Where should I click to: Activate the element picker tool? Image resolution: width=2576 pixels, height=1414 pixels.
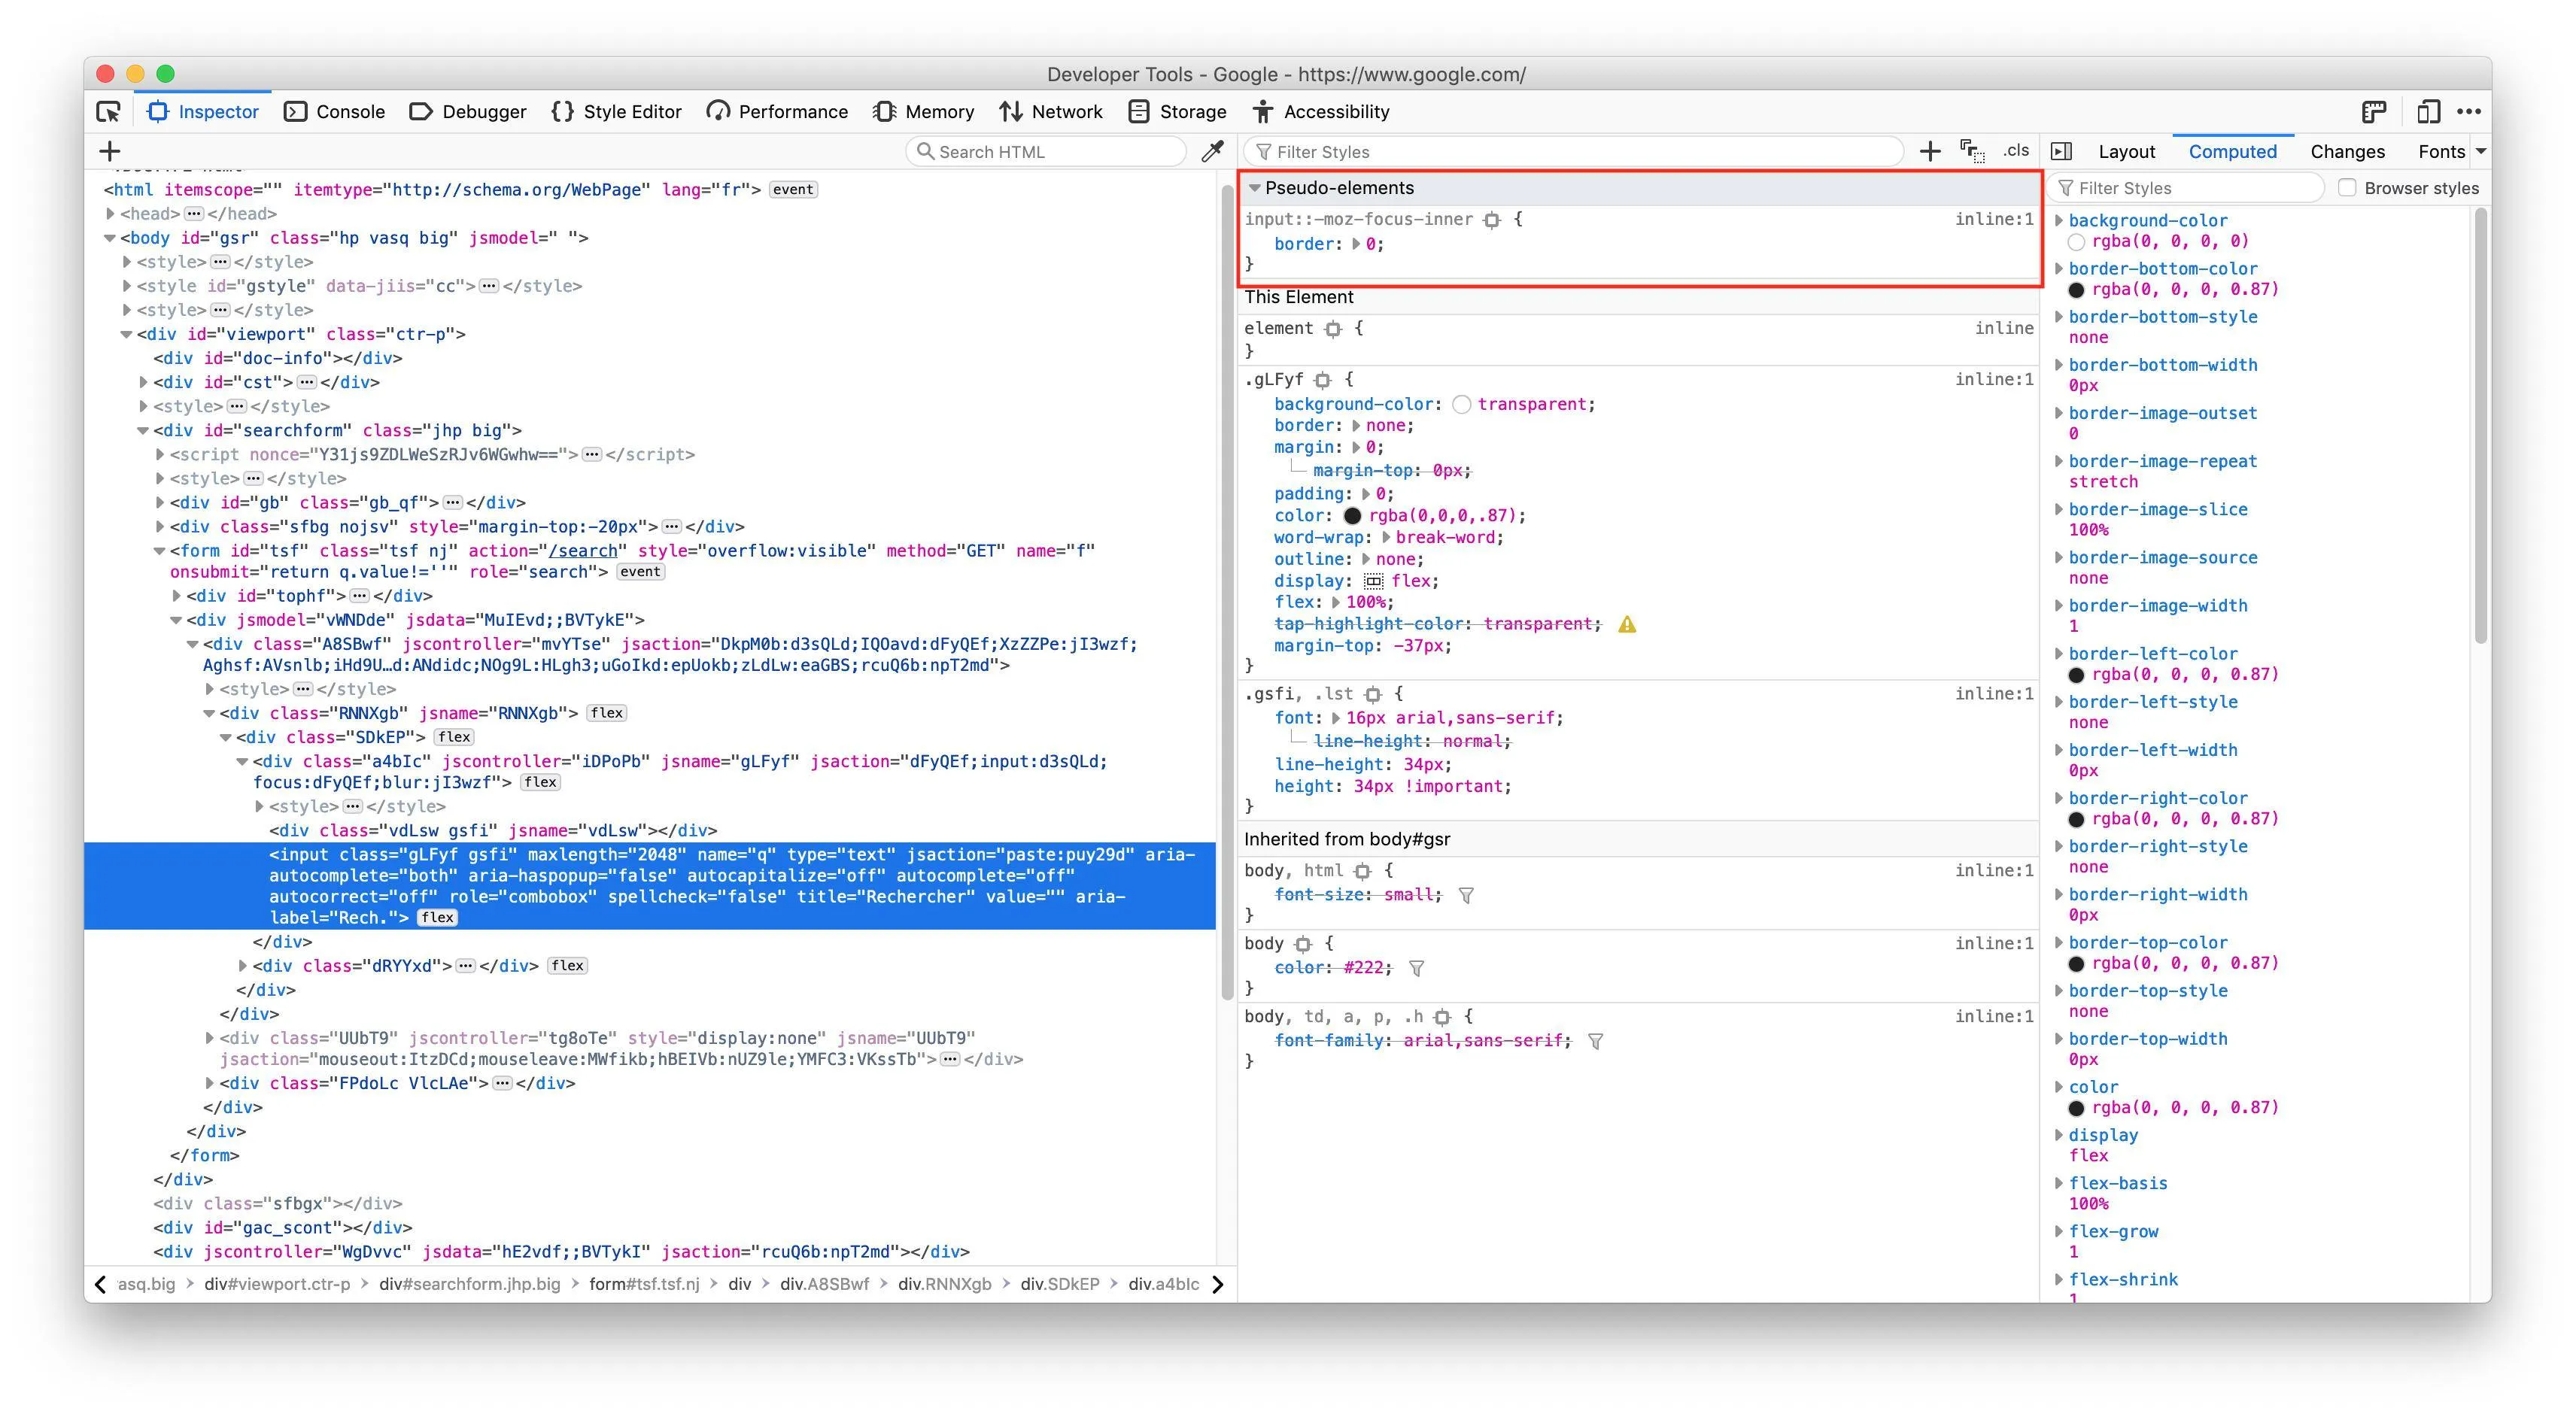[x=108, y=111]
